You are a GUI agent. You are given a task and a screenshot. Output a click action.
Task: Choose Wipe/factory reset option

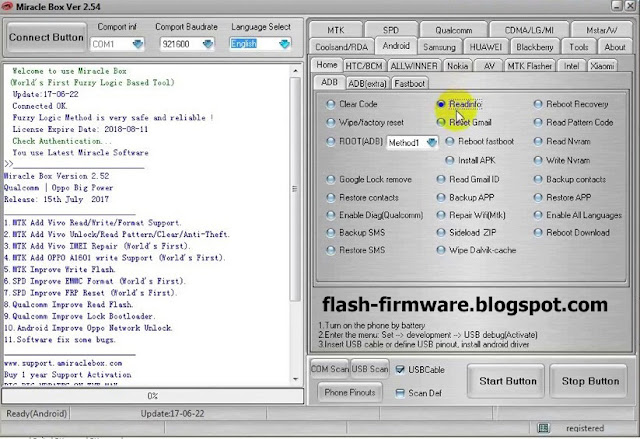365,122
